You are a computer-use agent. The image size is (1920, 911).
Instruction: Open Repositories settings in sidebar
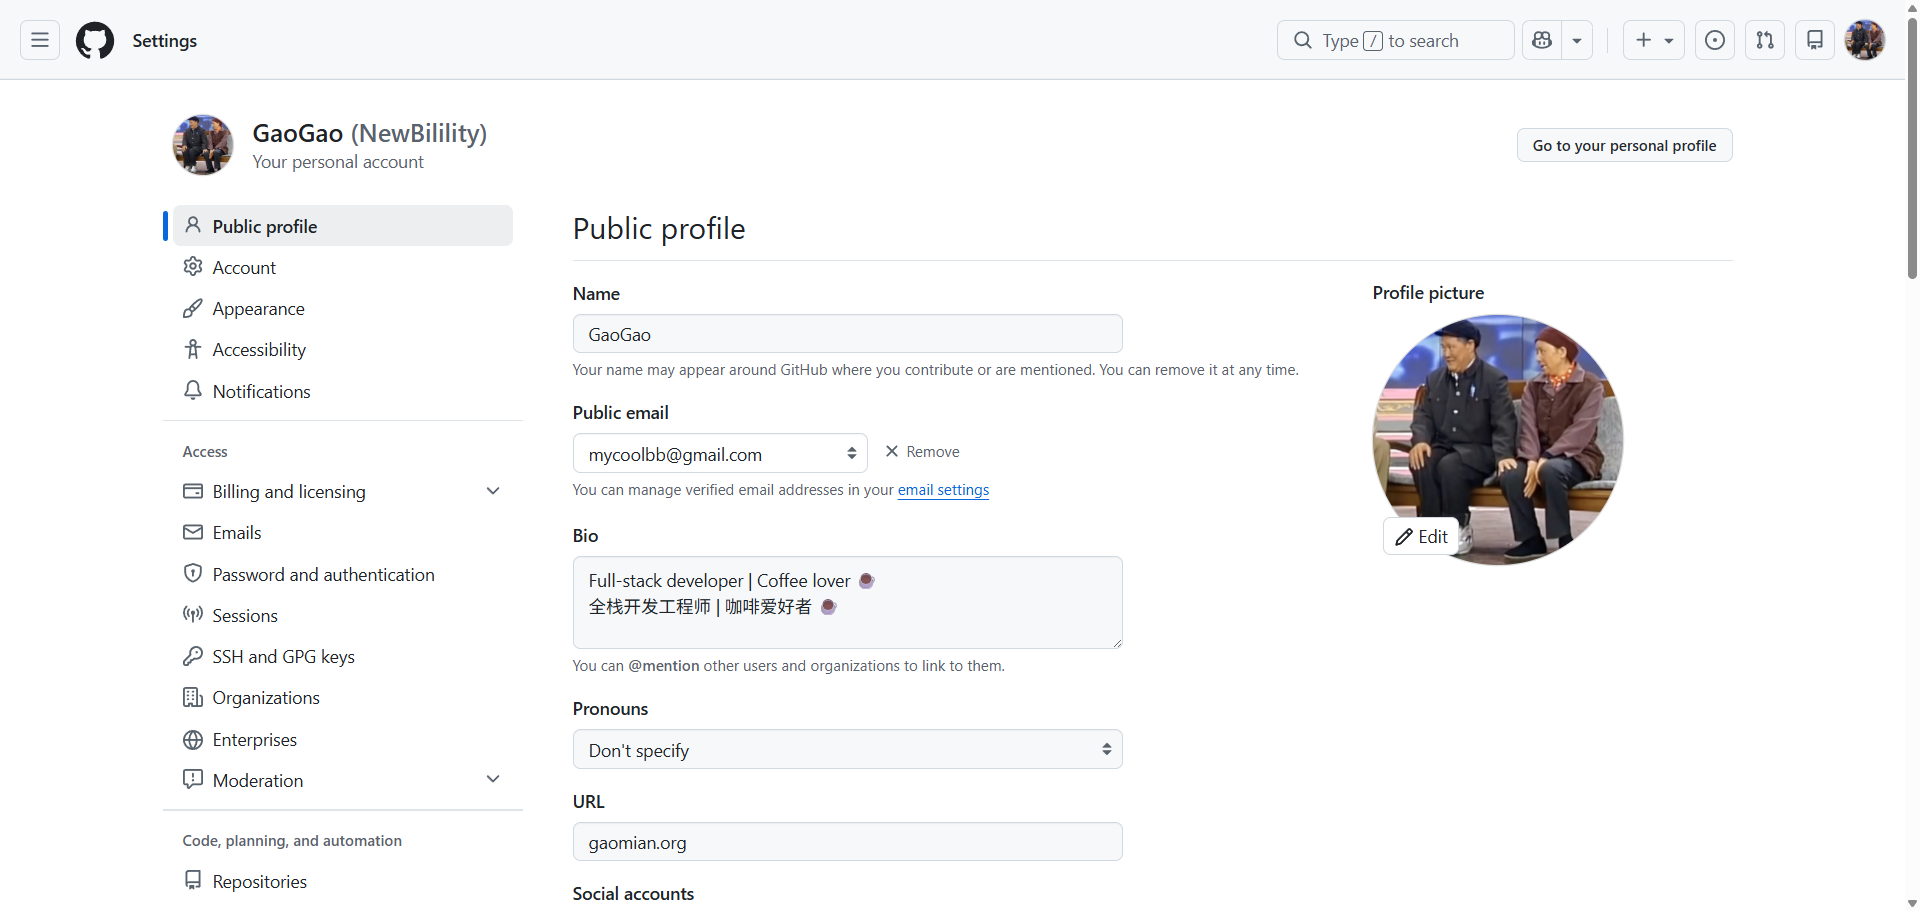pyautogui.click(x=343, y=881)
